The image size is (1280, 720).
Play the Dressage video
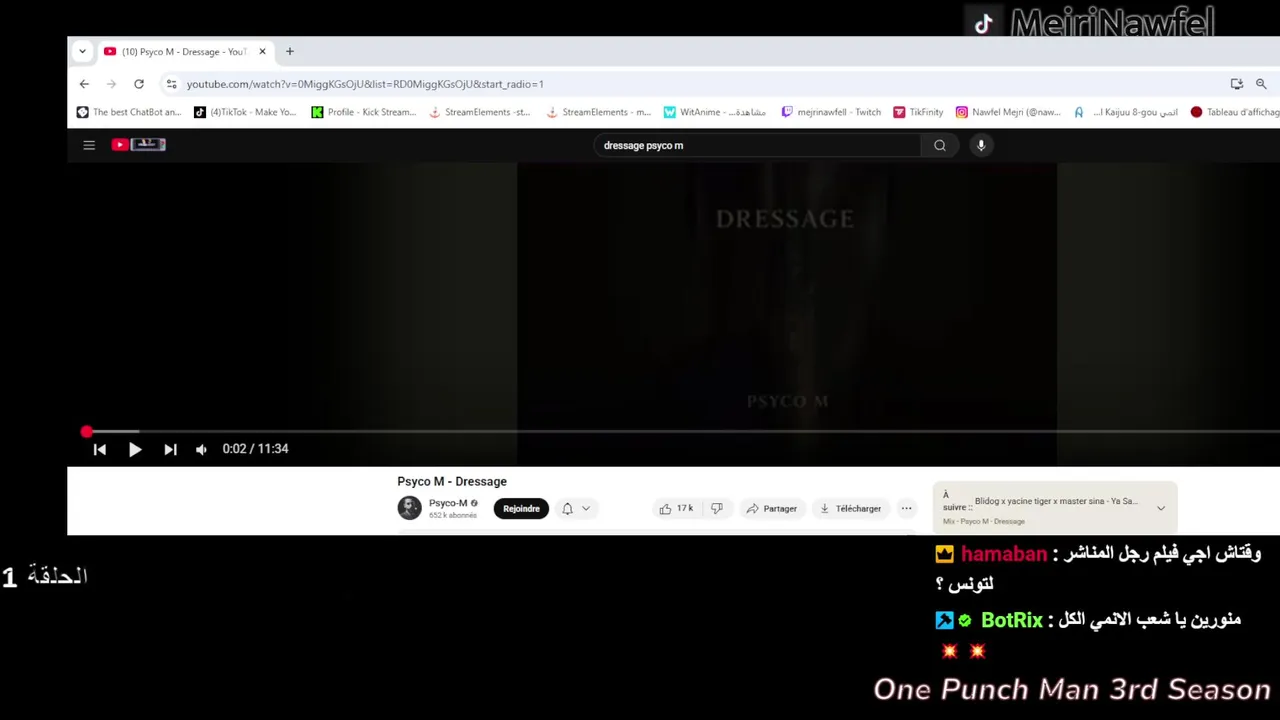click(135, 449)
